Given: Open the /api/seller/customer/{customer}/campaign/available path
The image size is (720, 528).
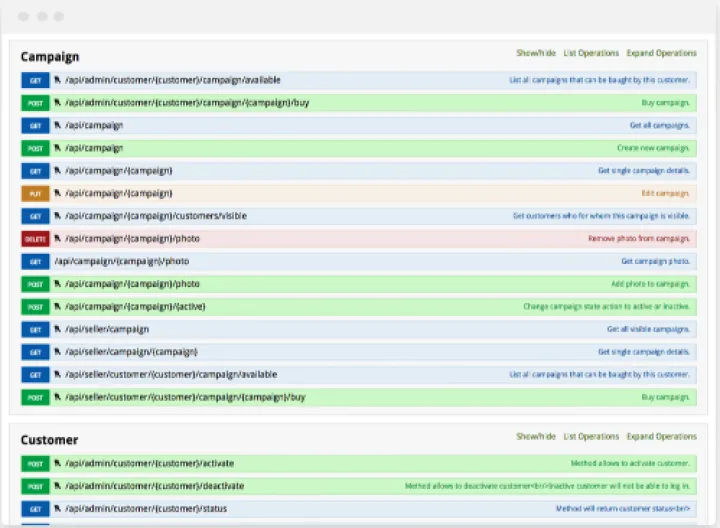Looking at the screenshot, I should click(x=171, y=374).
